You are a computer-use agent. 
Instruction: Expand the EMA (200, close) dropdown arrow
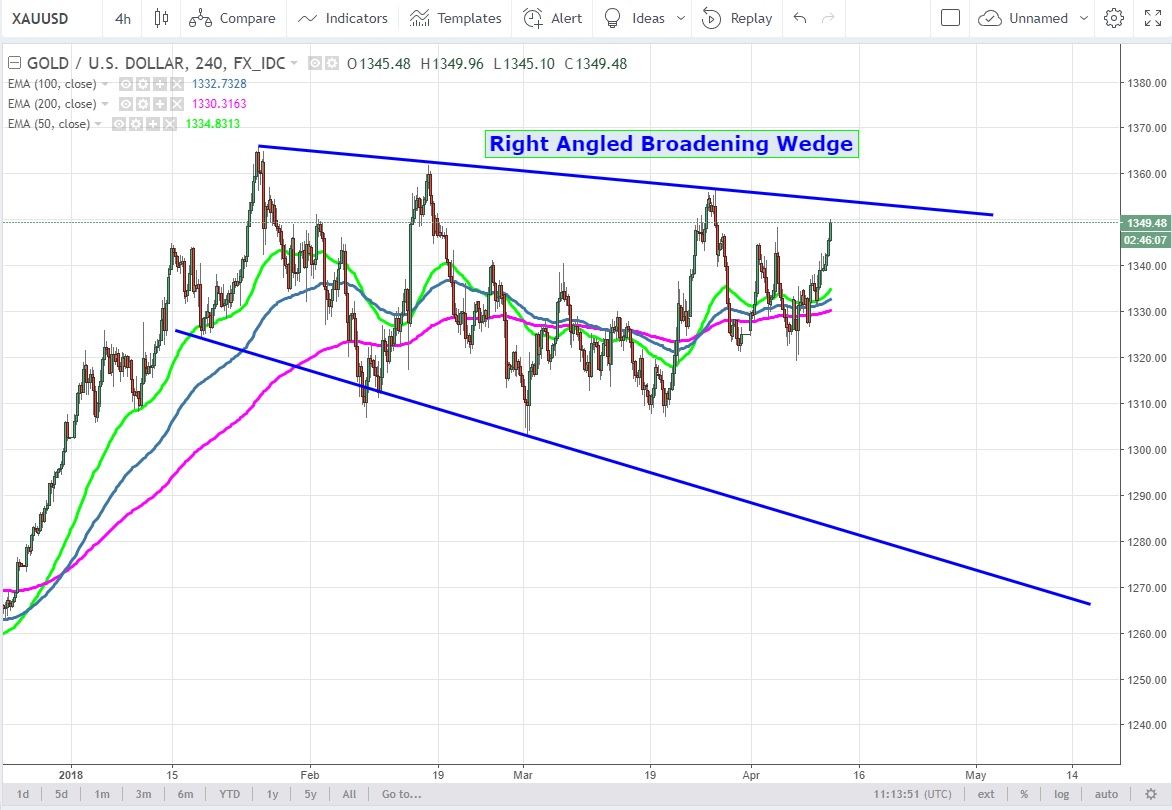pos(106,104)
